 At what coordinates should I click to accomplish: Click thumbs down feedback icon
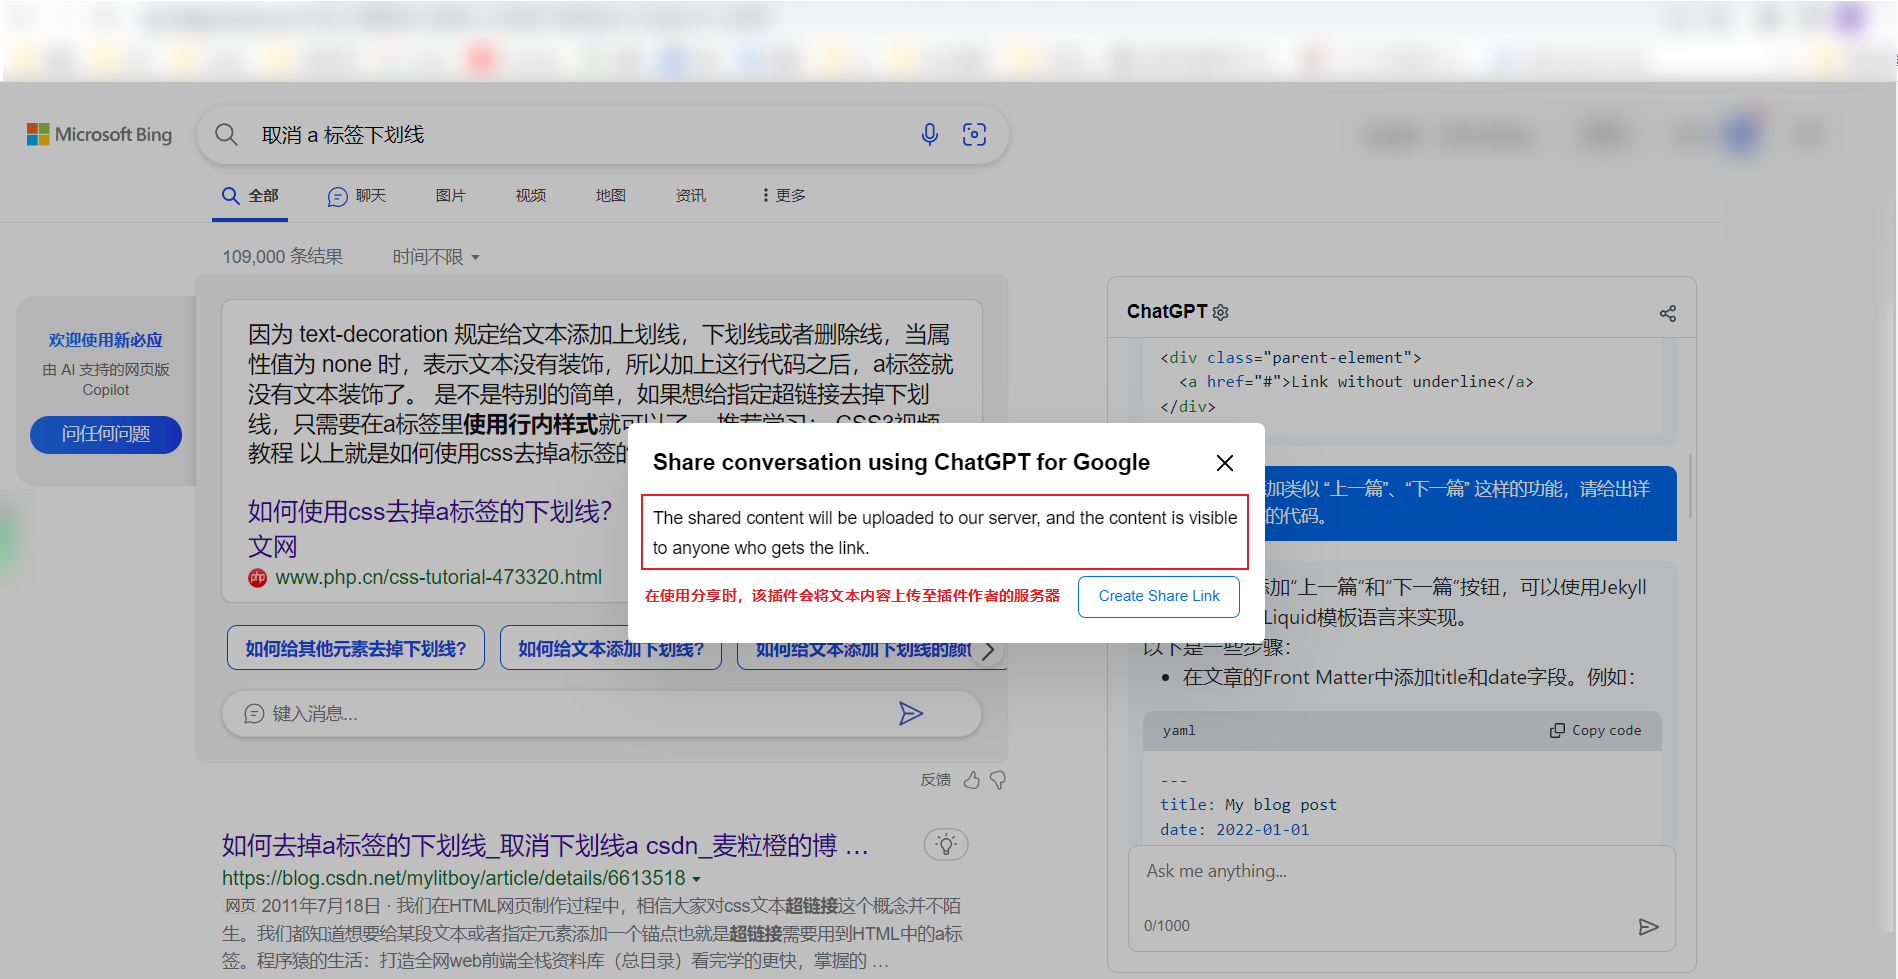pos(998,780)
